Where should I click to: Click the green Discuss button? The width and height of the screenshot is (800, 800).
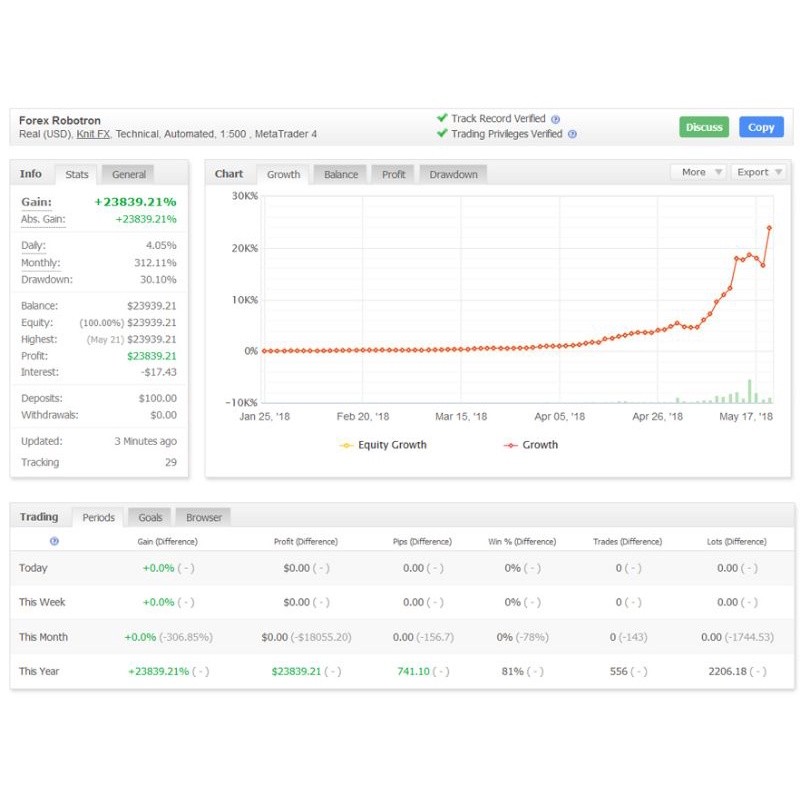pos(704,126)
